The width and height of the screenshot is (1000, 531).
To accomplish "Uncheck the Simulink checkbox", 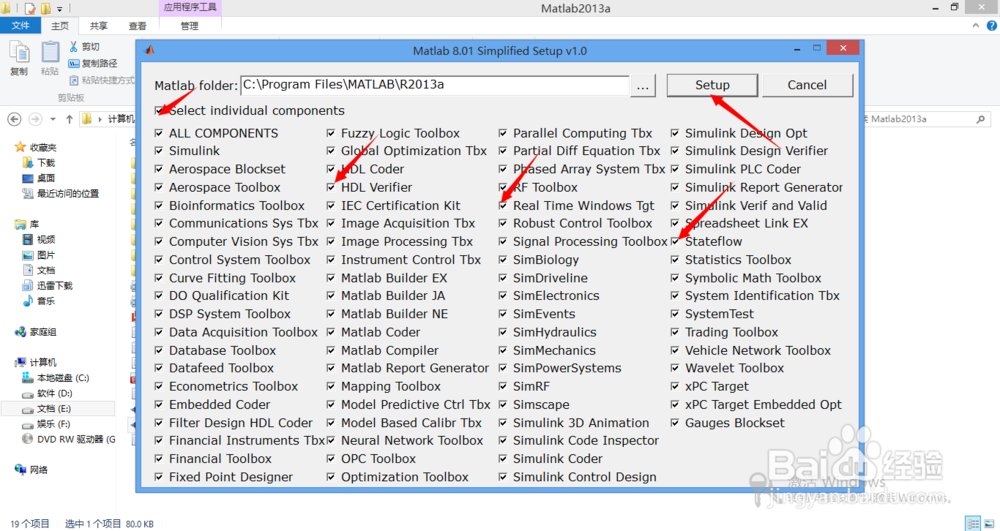I will point(159,151).
